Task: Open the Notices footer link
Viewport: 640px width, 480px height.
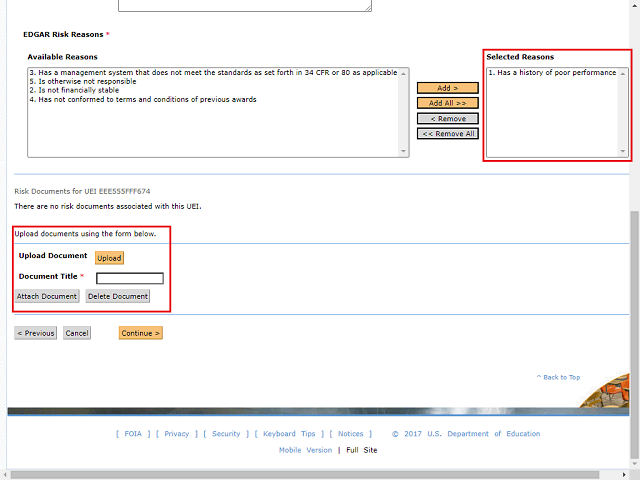Action: pos(351,433)
